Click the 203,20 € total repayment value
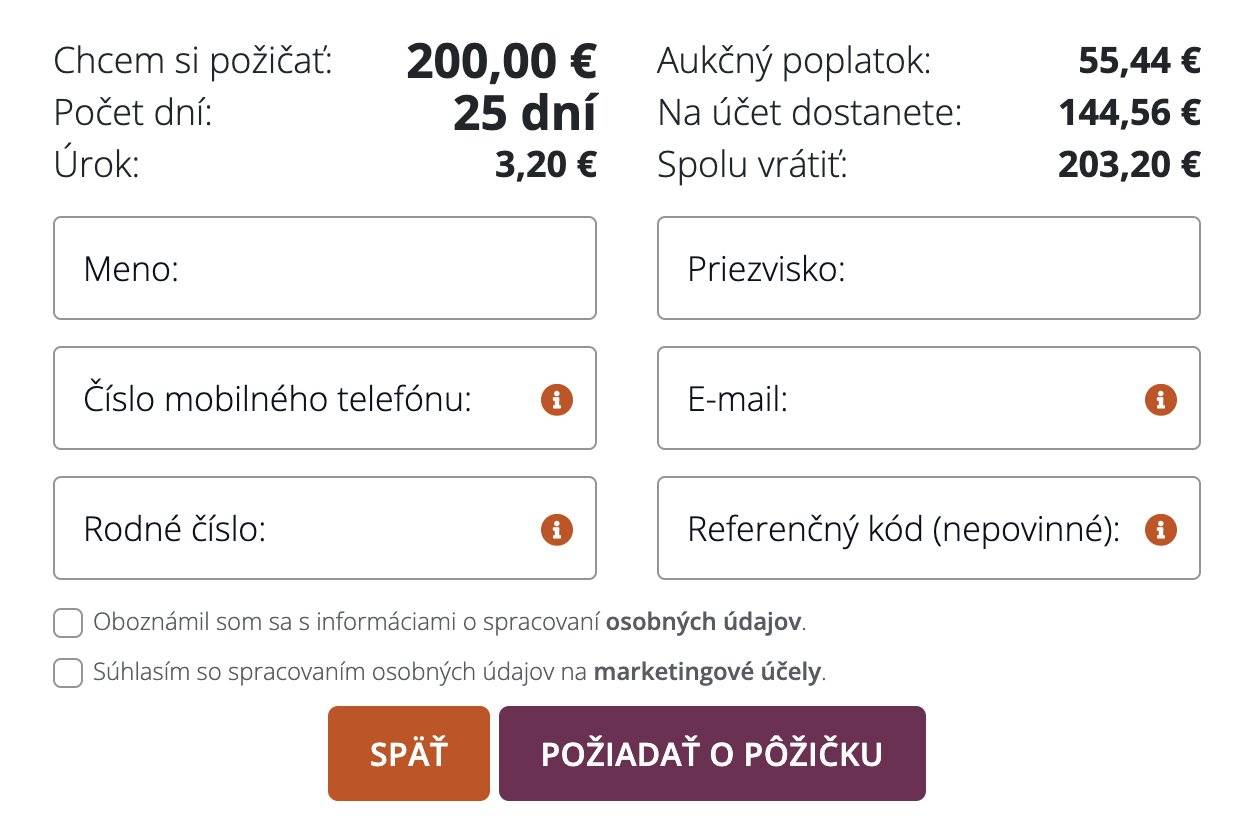 [1128, 165]
